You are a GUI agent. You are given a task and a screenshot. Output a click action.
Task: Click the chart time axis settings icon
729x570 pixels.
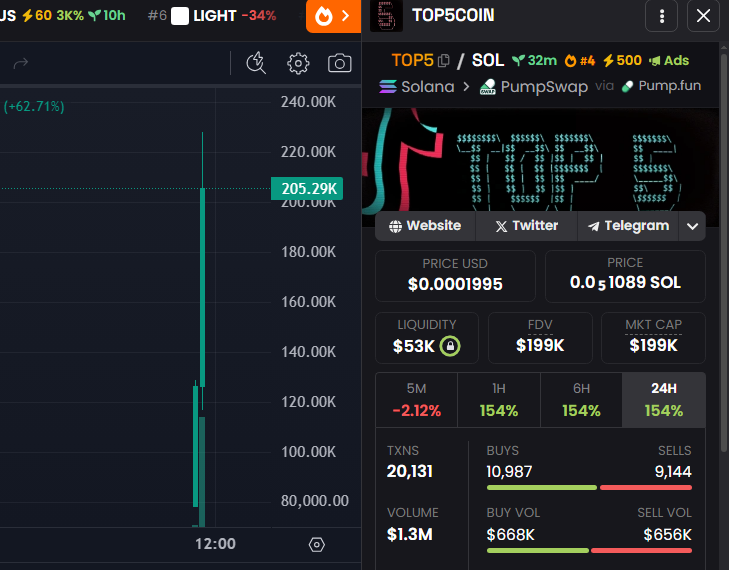(317, 544)
